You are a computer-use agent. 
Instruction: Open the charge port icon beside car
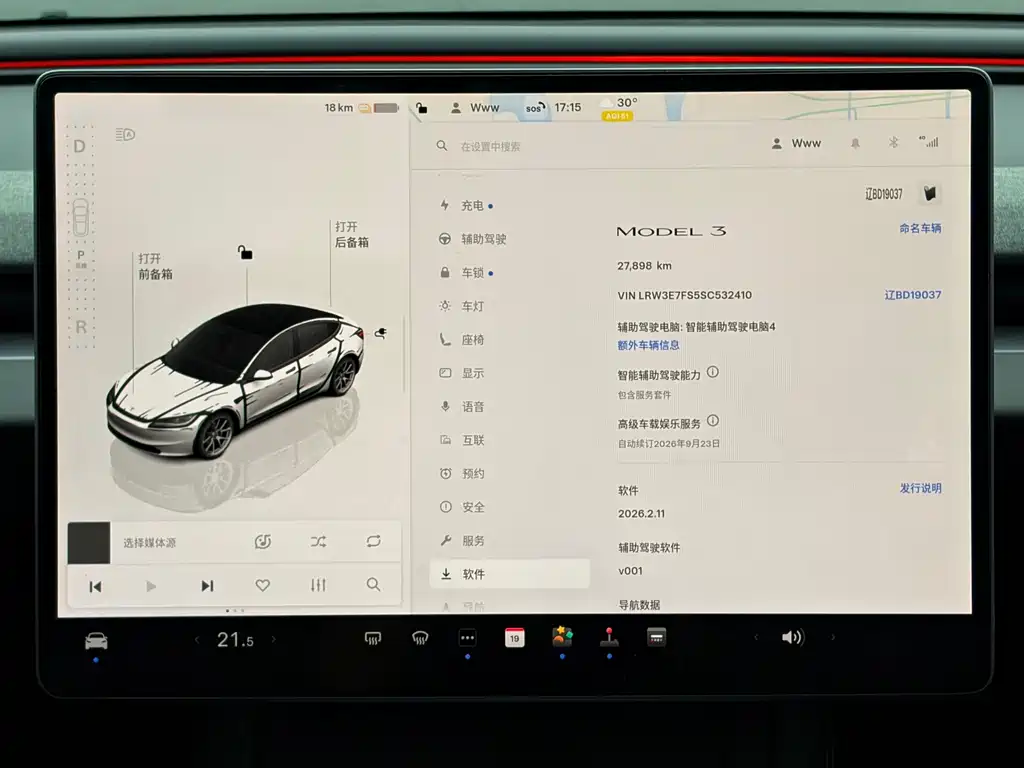[381, 333]
